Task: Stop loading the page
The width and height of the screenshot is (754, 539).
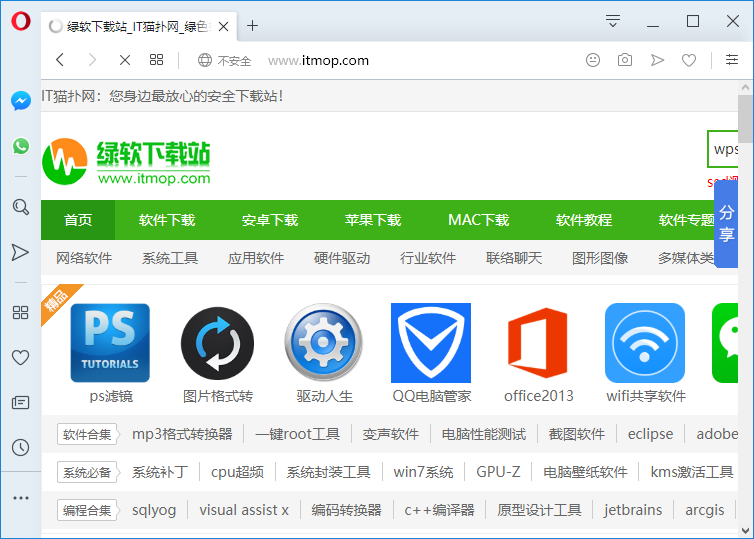Action: click(125, 60)
